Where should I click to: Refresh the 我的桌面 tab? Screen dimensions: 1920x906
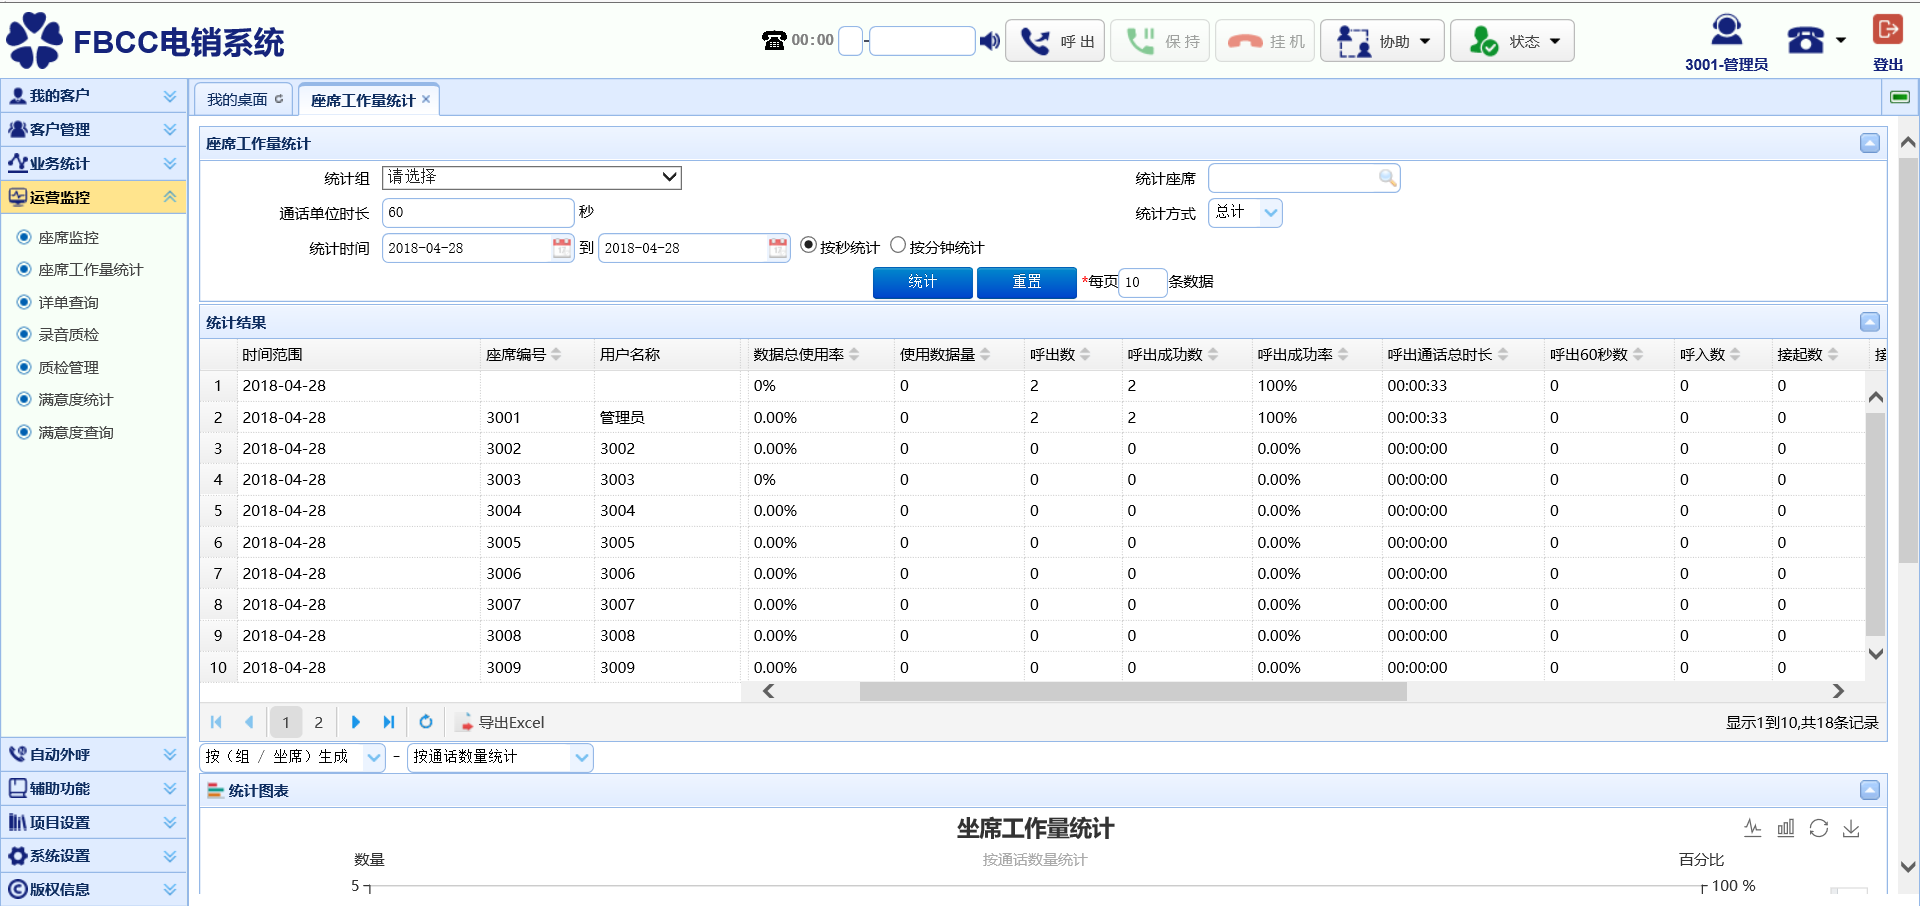point(279,99)
